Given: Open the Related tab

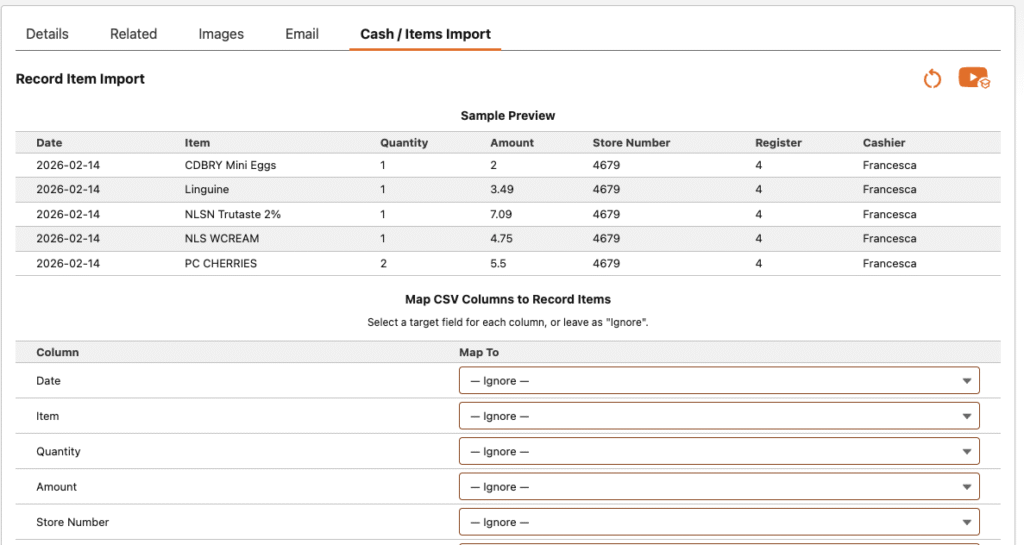Looking at the screenshot, I should pyautogui.click(x=133, y=34).
